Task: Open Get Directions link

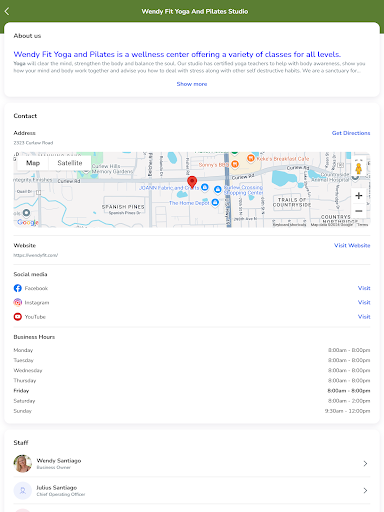Action: pyautogui.click(x=351, y=133)
